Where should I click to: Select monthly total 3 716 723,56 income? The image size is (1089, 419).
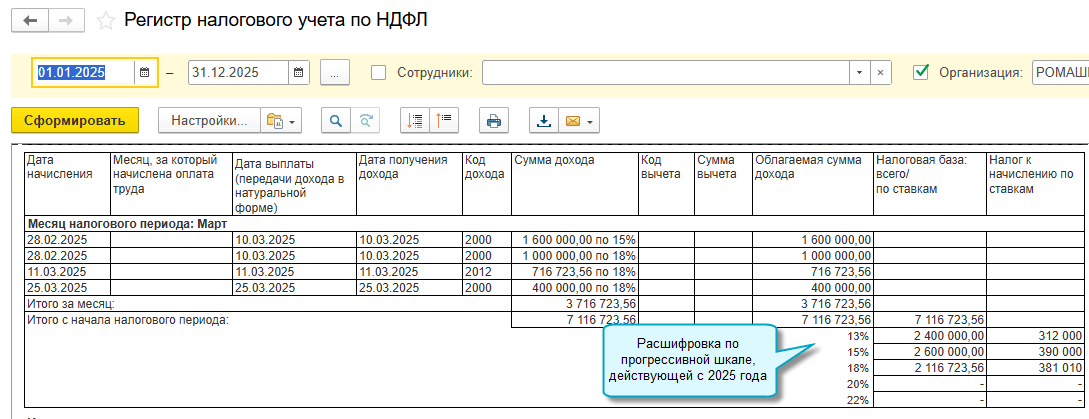pyautogui.click(x=574, y=304)
